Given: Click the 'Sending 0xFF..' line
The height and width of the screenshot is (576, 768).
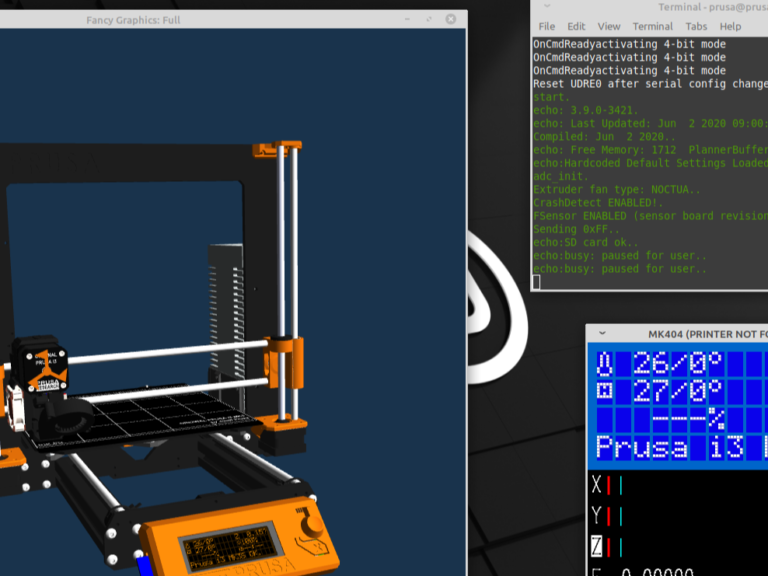Looking at the screenshot, I should [576, 229].
